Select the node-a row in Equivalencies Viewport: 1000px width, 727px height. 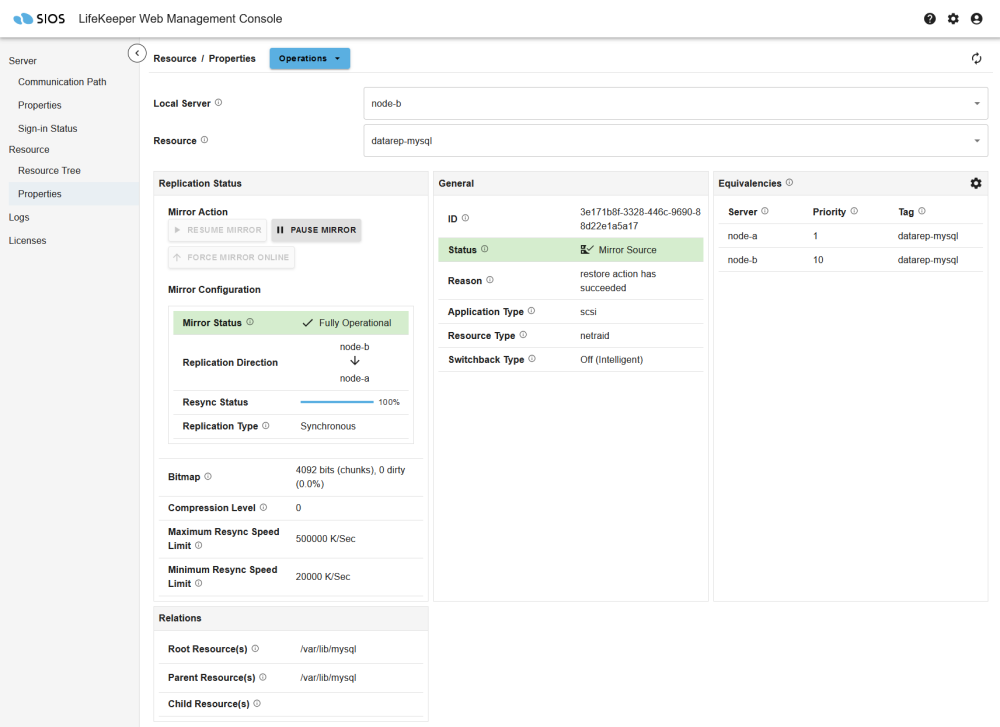tap(850, 236)
